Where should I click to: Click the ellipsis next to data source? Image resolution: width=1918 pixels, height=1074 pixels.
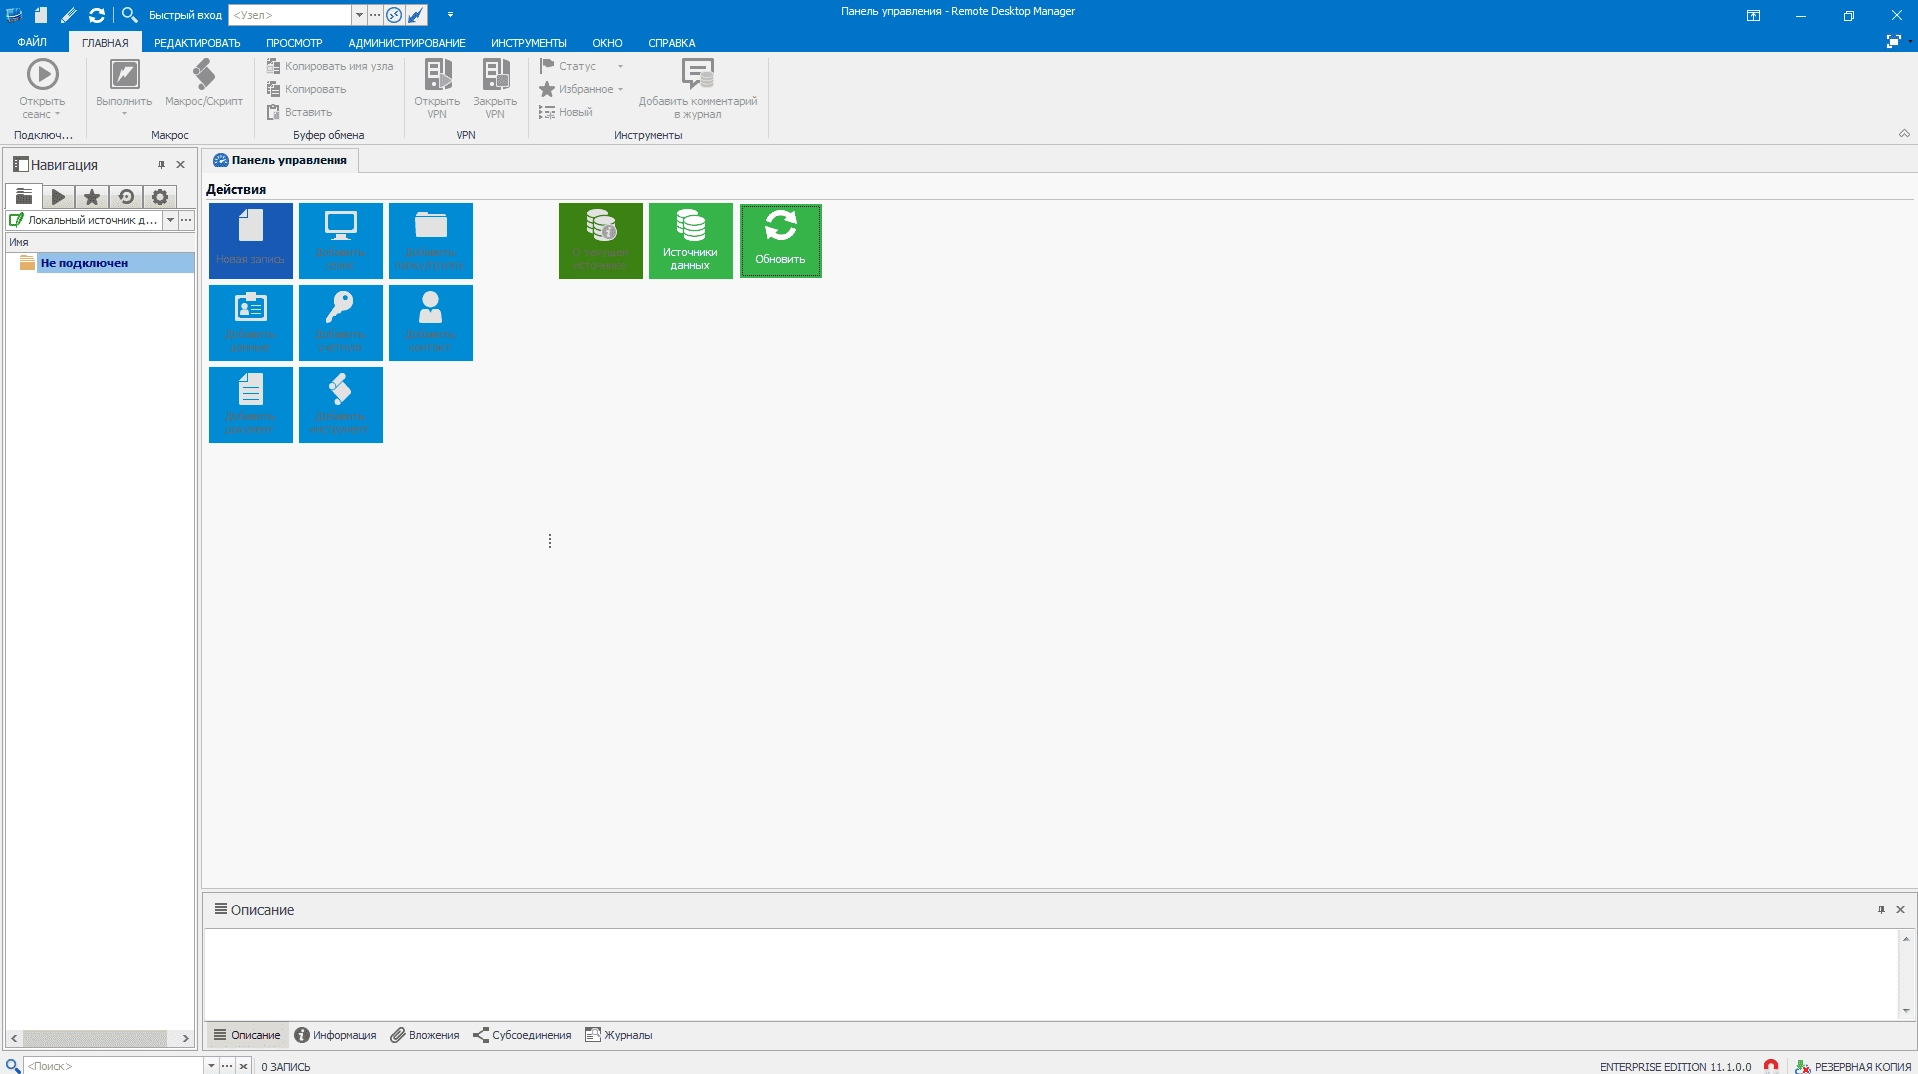[186, 220]
